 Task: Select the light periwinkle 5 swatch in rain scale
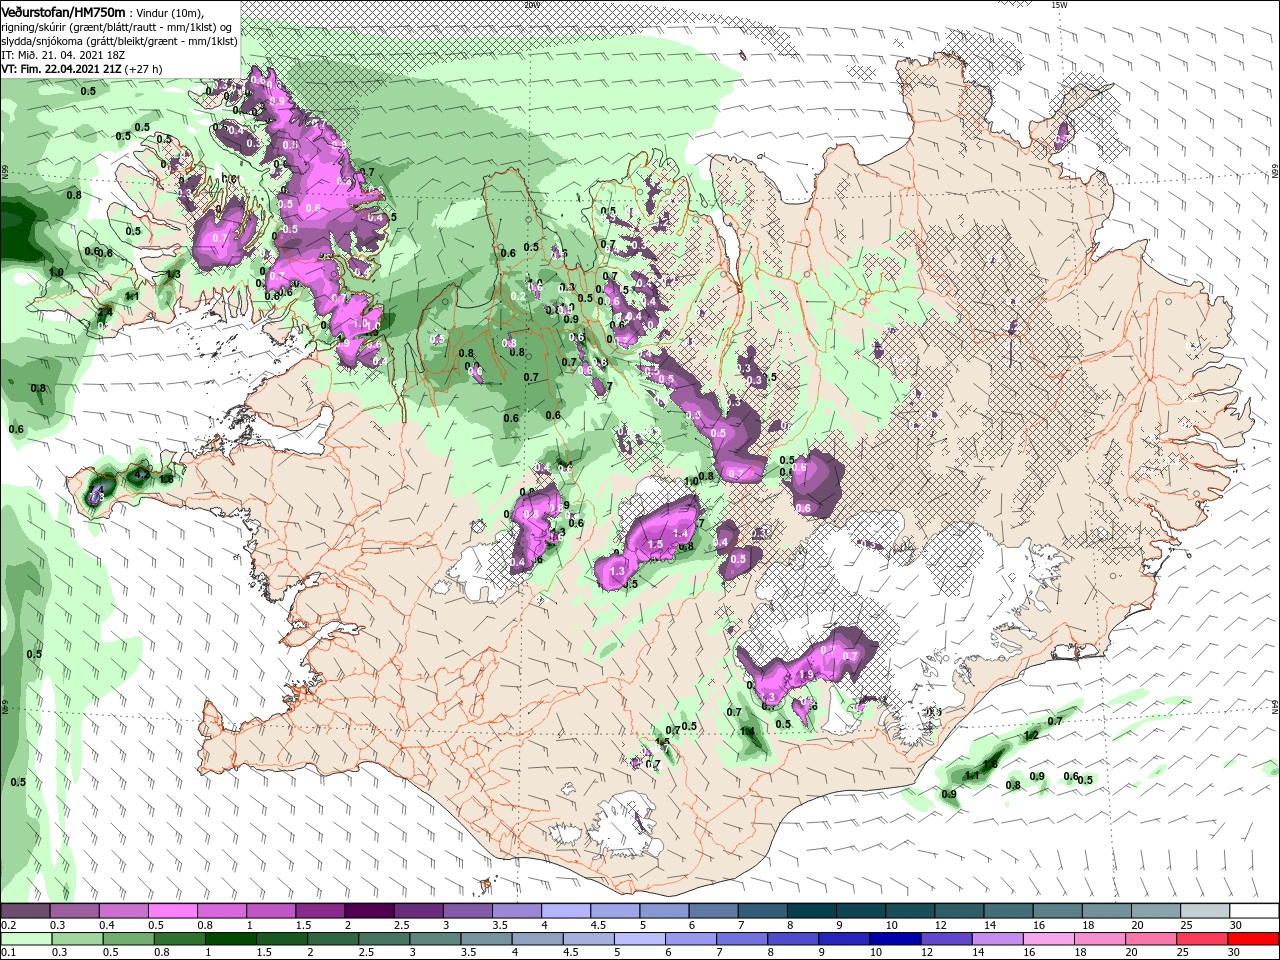(x=638, y=939)
